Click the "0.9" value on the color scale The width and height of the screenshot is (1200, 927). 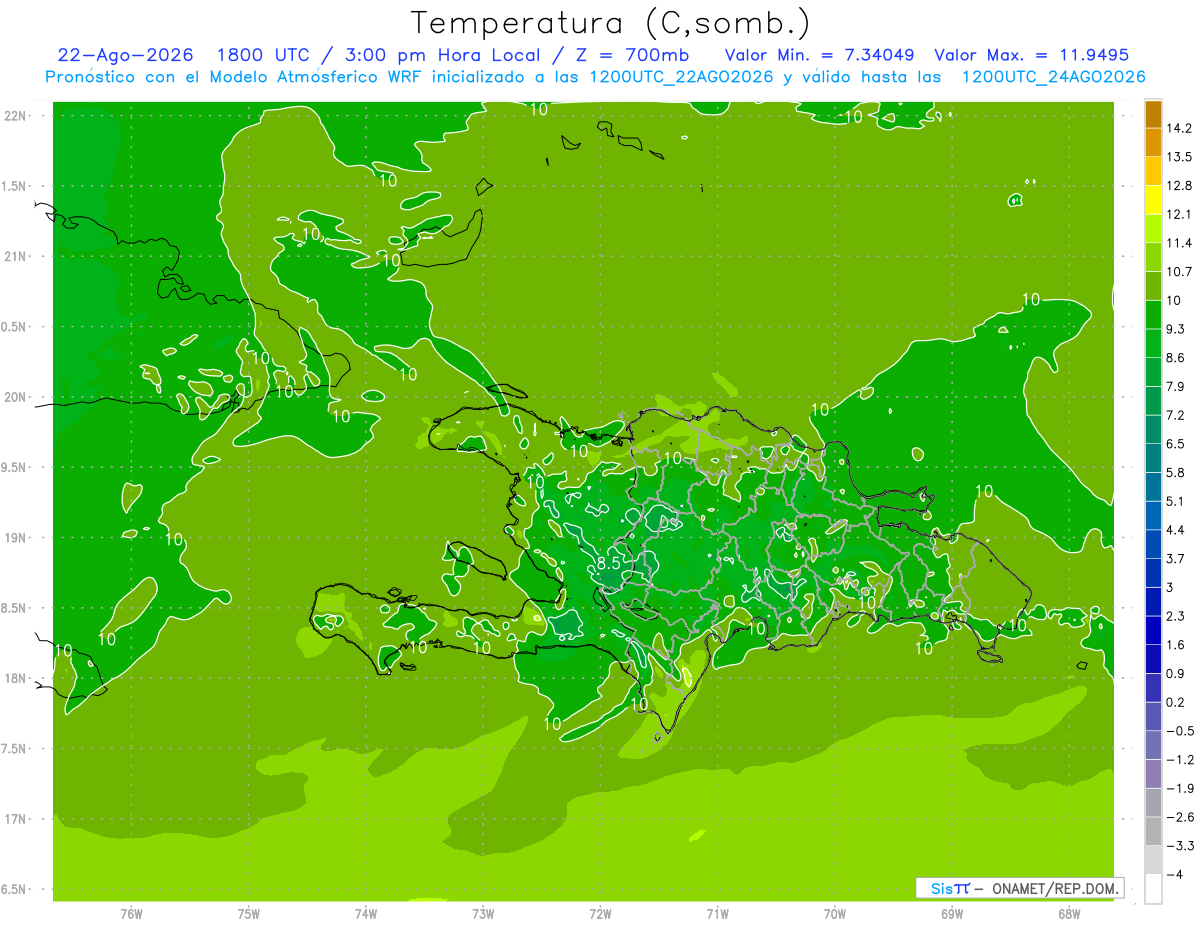(x=1175, y=673)
